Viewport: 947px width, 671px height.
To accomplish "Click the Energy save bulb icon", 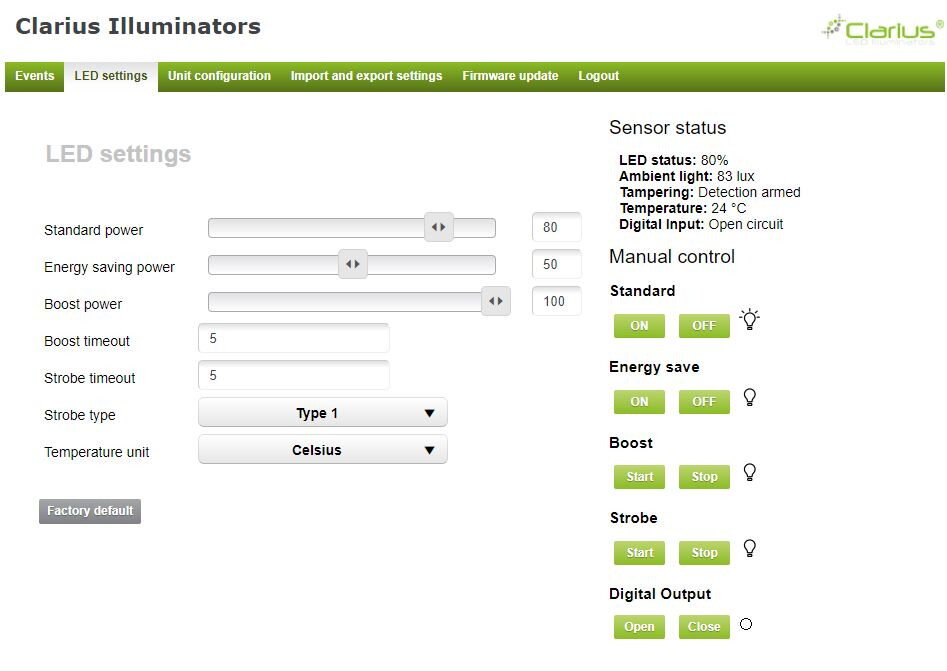I will tap(750, 397).
